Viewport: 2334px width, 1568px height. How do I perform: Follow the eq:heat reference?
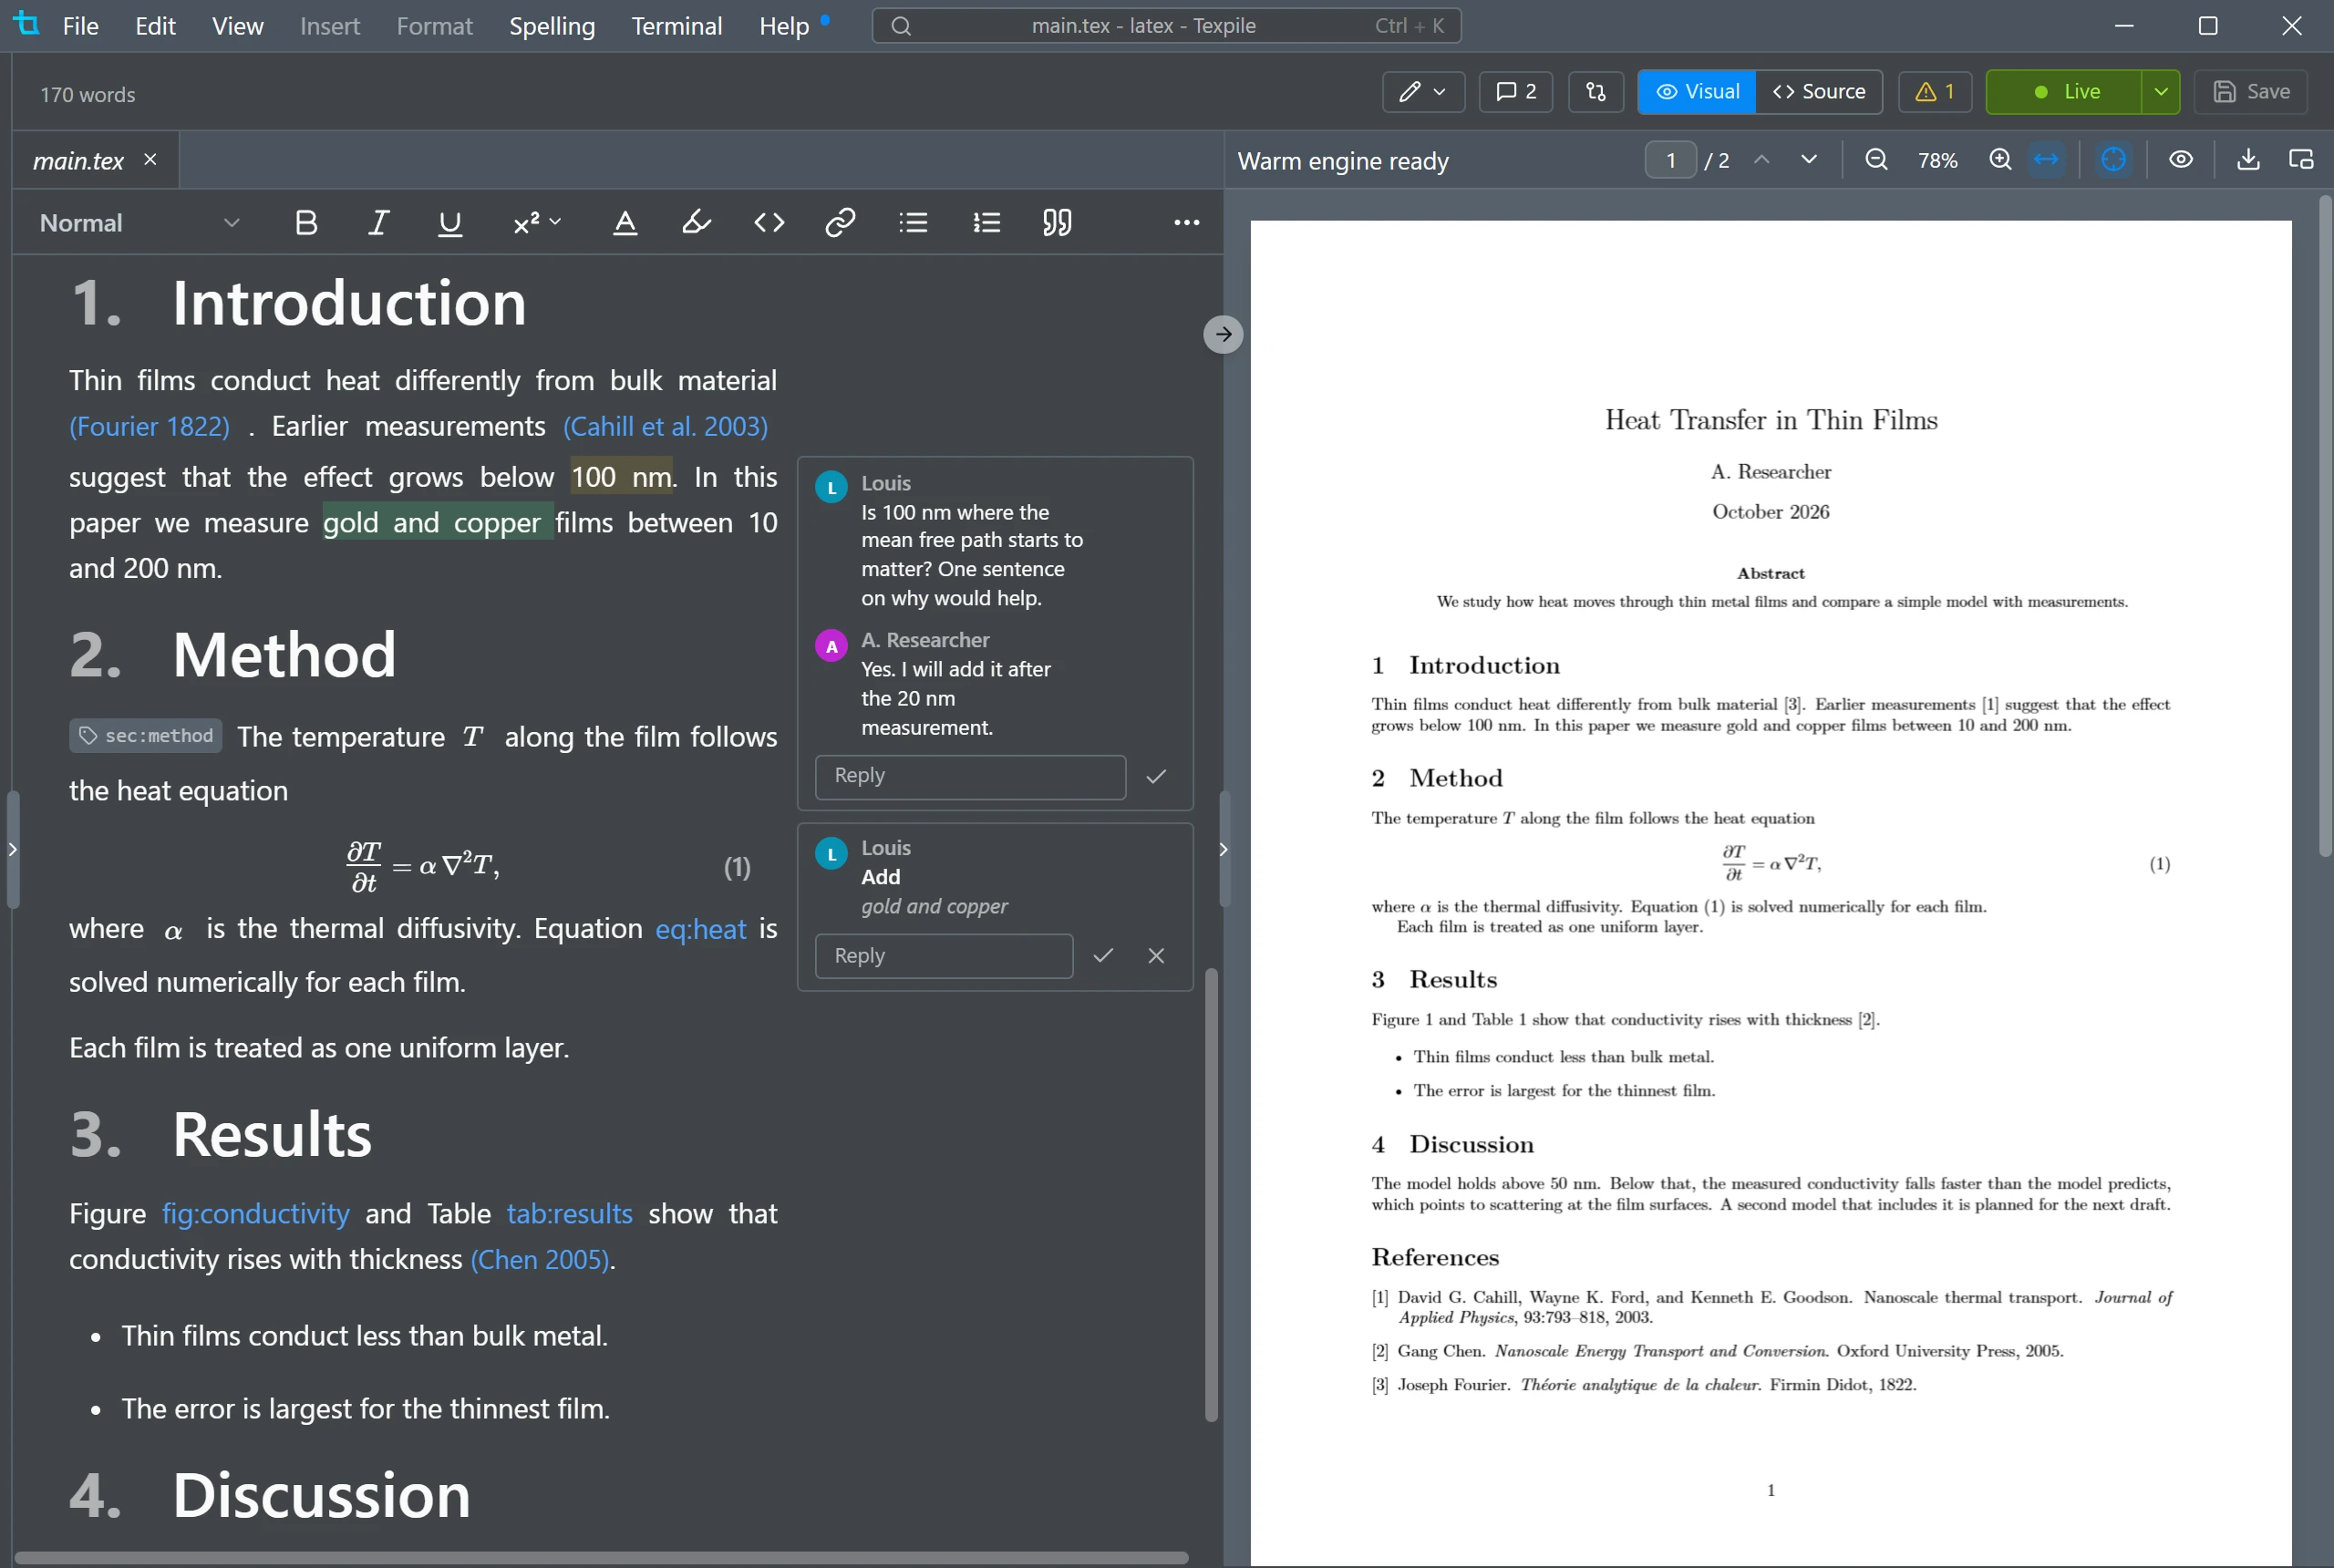[x=700, y=930]
